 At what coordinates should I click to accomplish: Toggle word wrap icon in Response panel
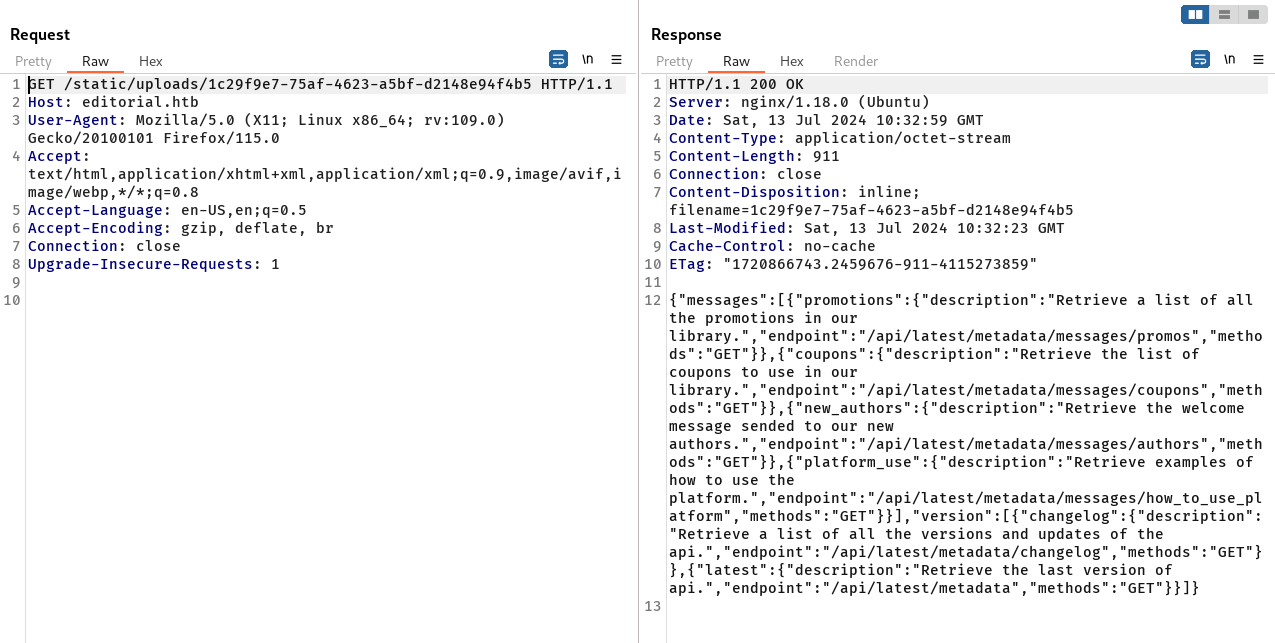1200,60
